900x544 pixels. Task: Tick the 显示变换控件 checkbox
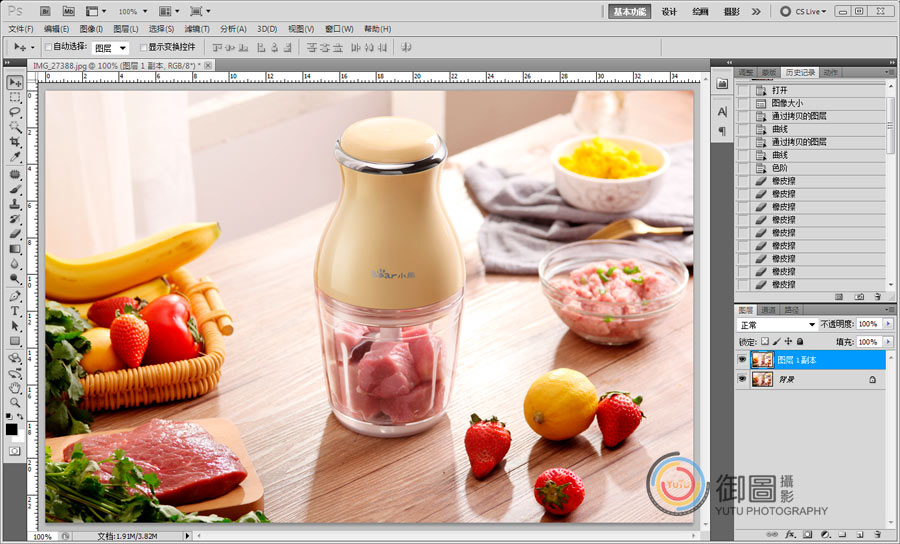[143, 47]
